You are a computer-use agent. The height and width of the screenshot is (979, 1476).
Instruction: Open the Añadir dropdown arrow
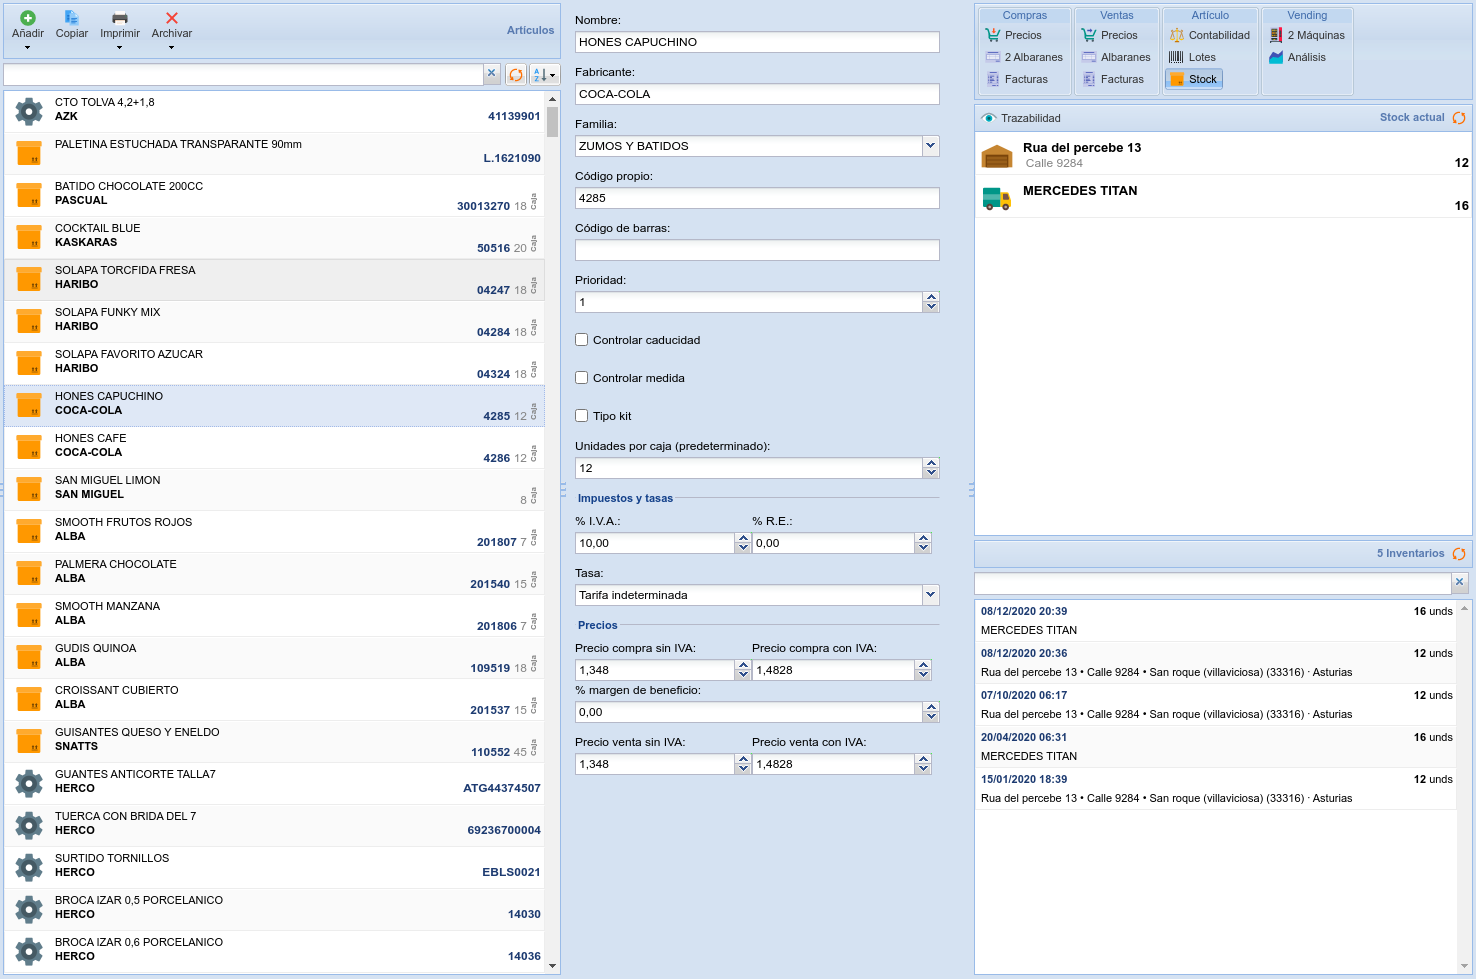click(28, 47)
